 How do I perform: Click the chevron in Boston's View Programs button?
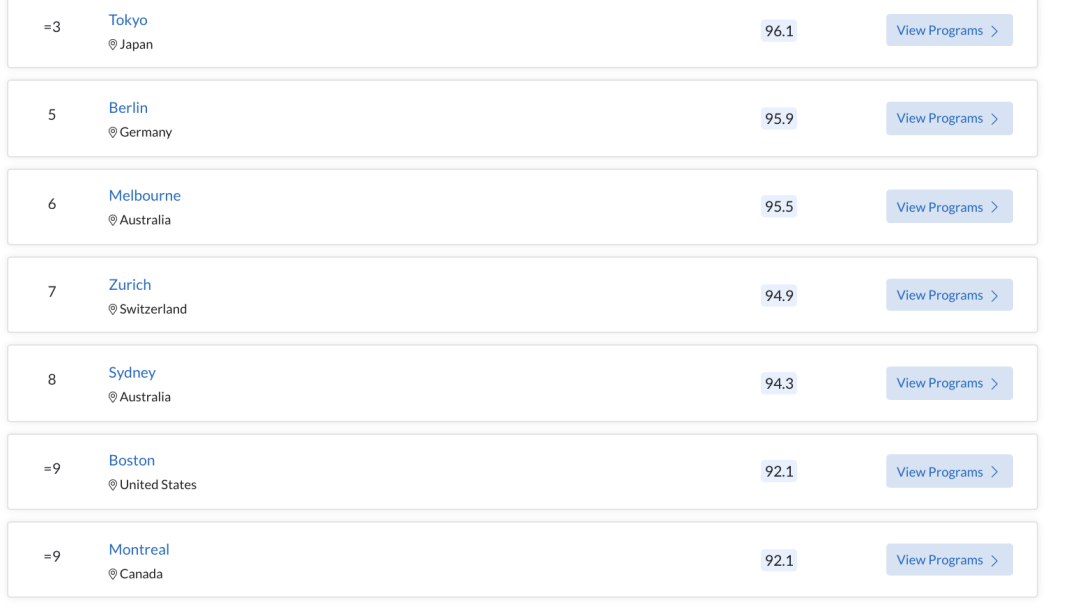click(995, 472)
